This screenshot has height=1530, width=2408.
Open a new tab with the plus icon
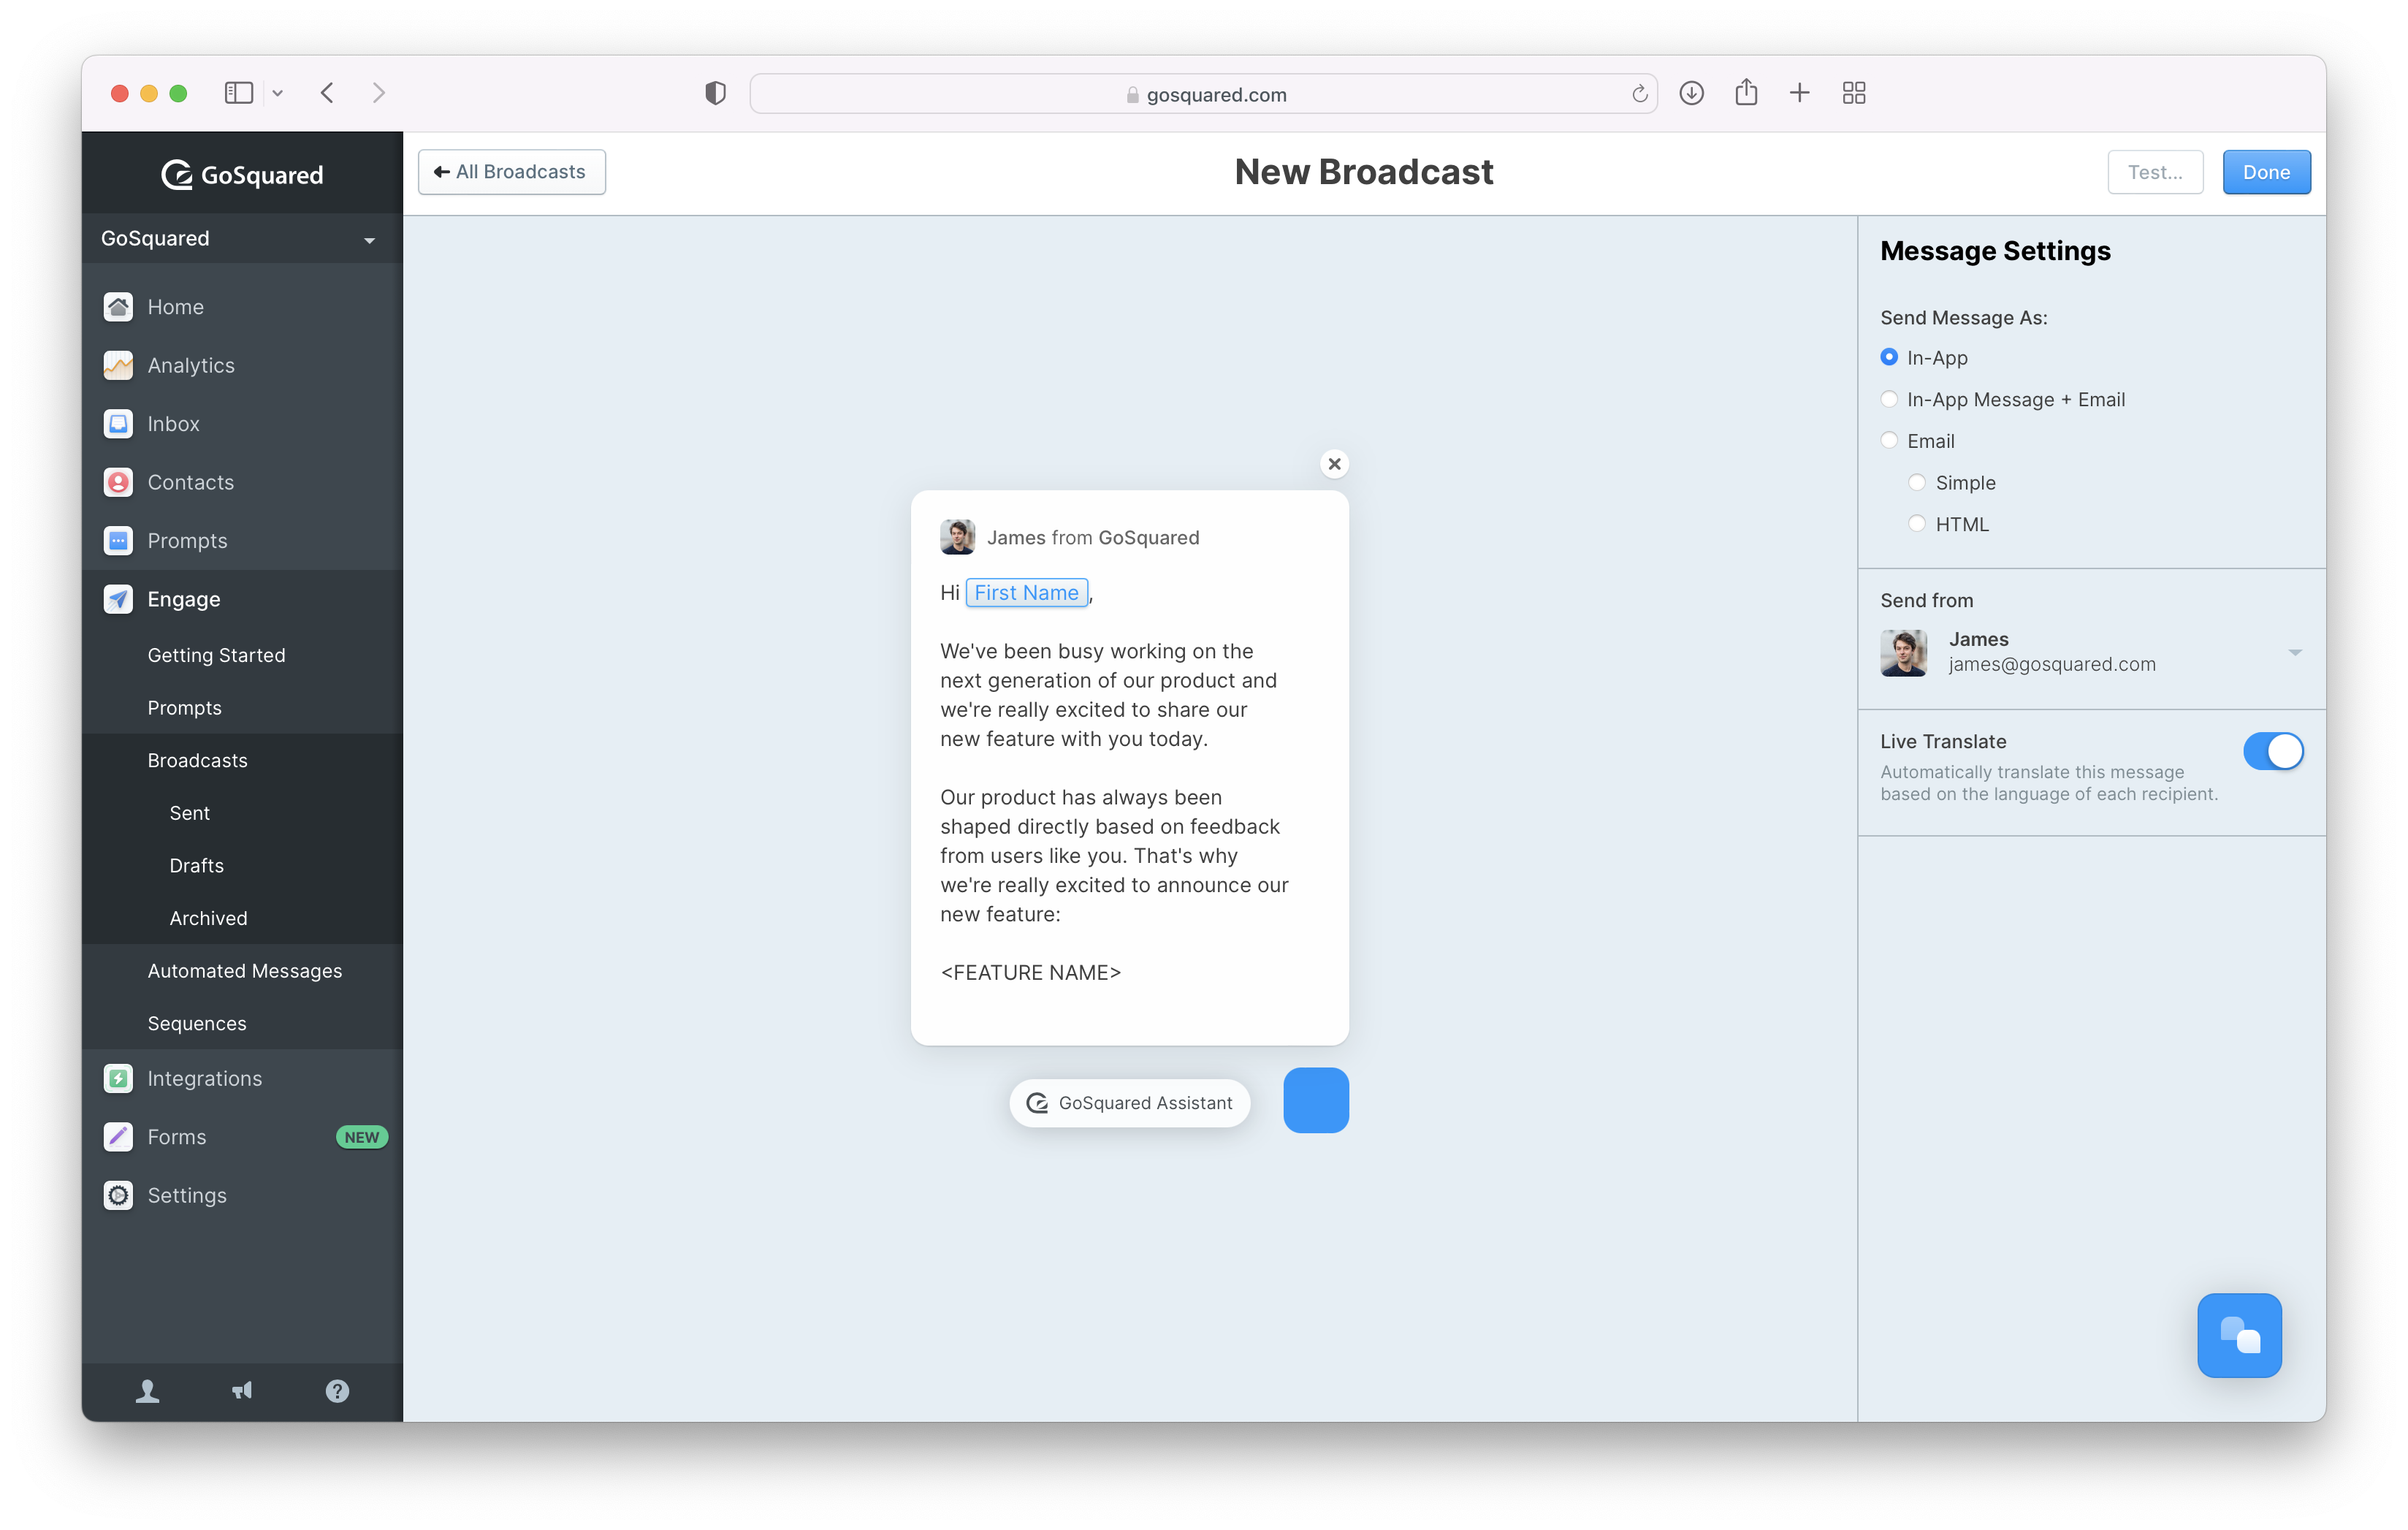(1799, 93)
